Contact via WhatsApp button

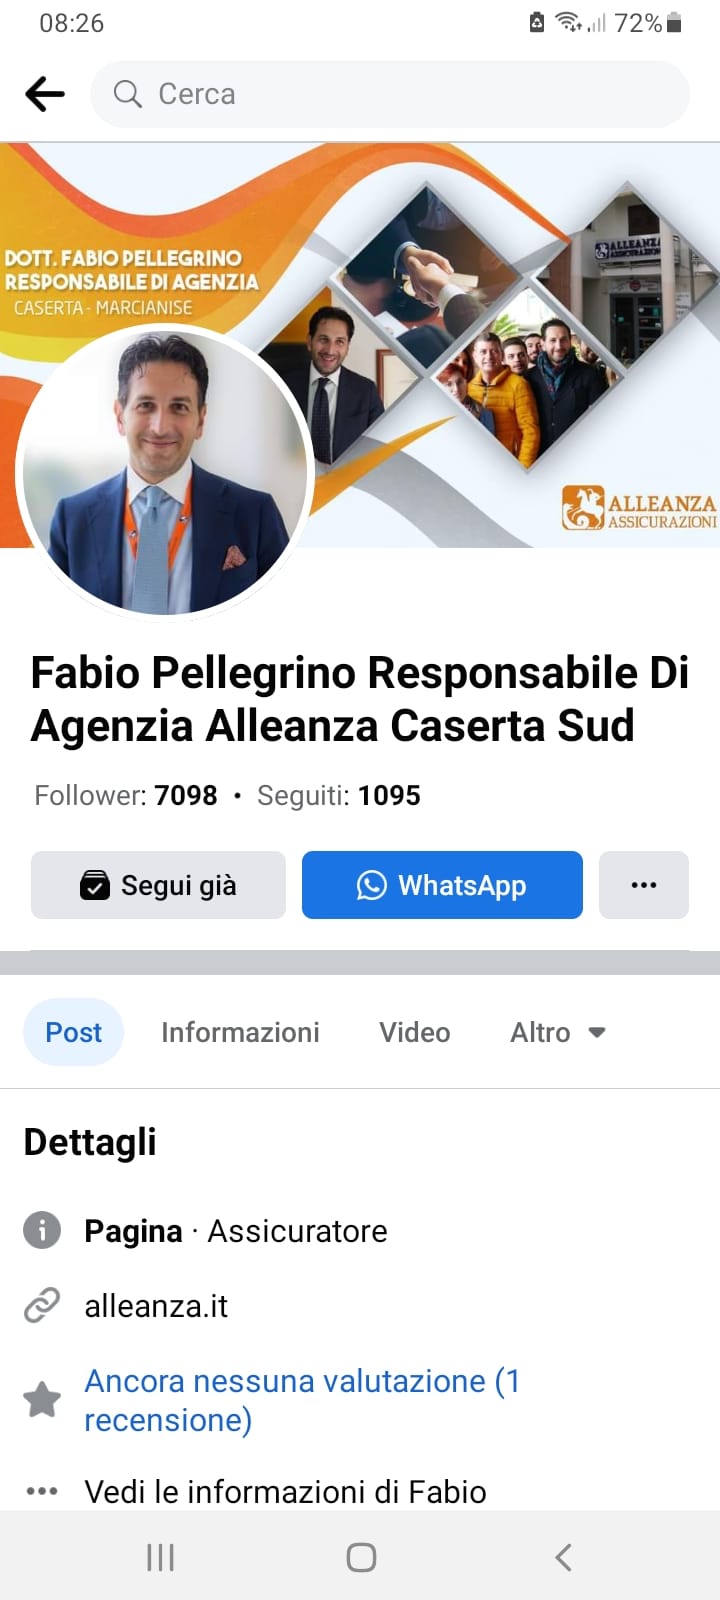pyautogui.click(x=442, y=885)
